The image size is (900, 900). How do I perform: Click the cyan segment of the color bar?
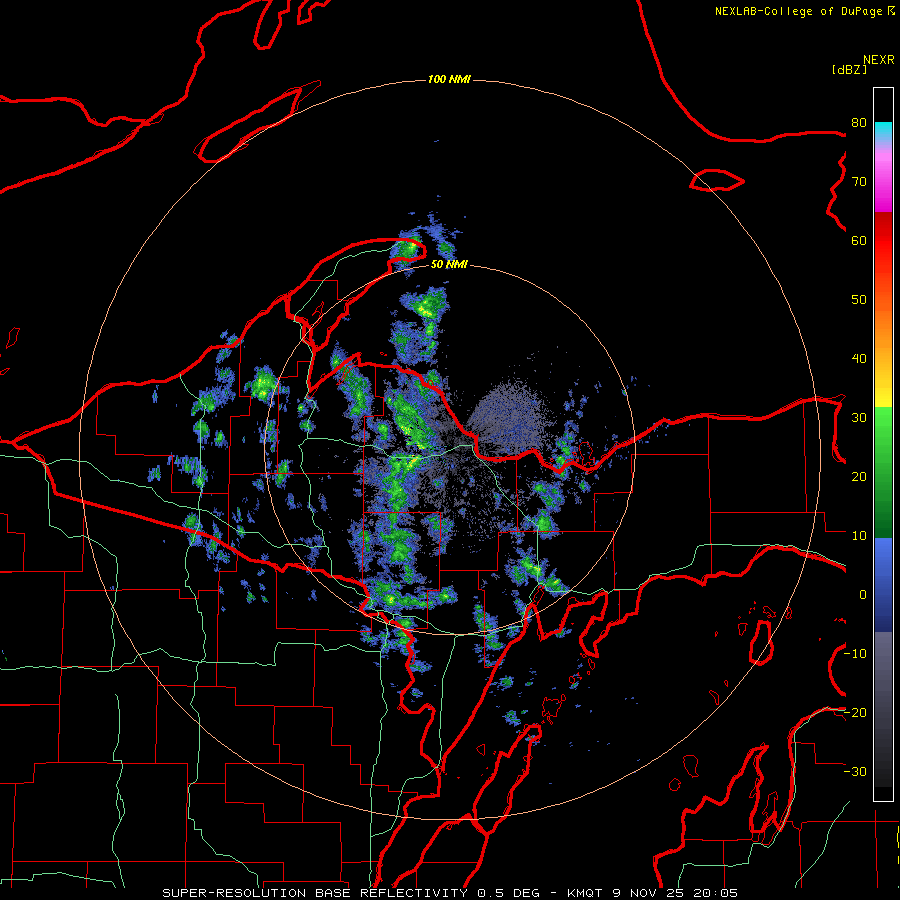[883, 131]
